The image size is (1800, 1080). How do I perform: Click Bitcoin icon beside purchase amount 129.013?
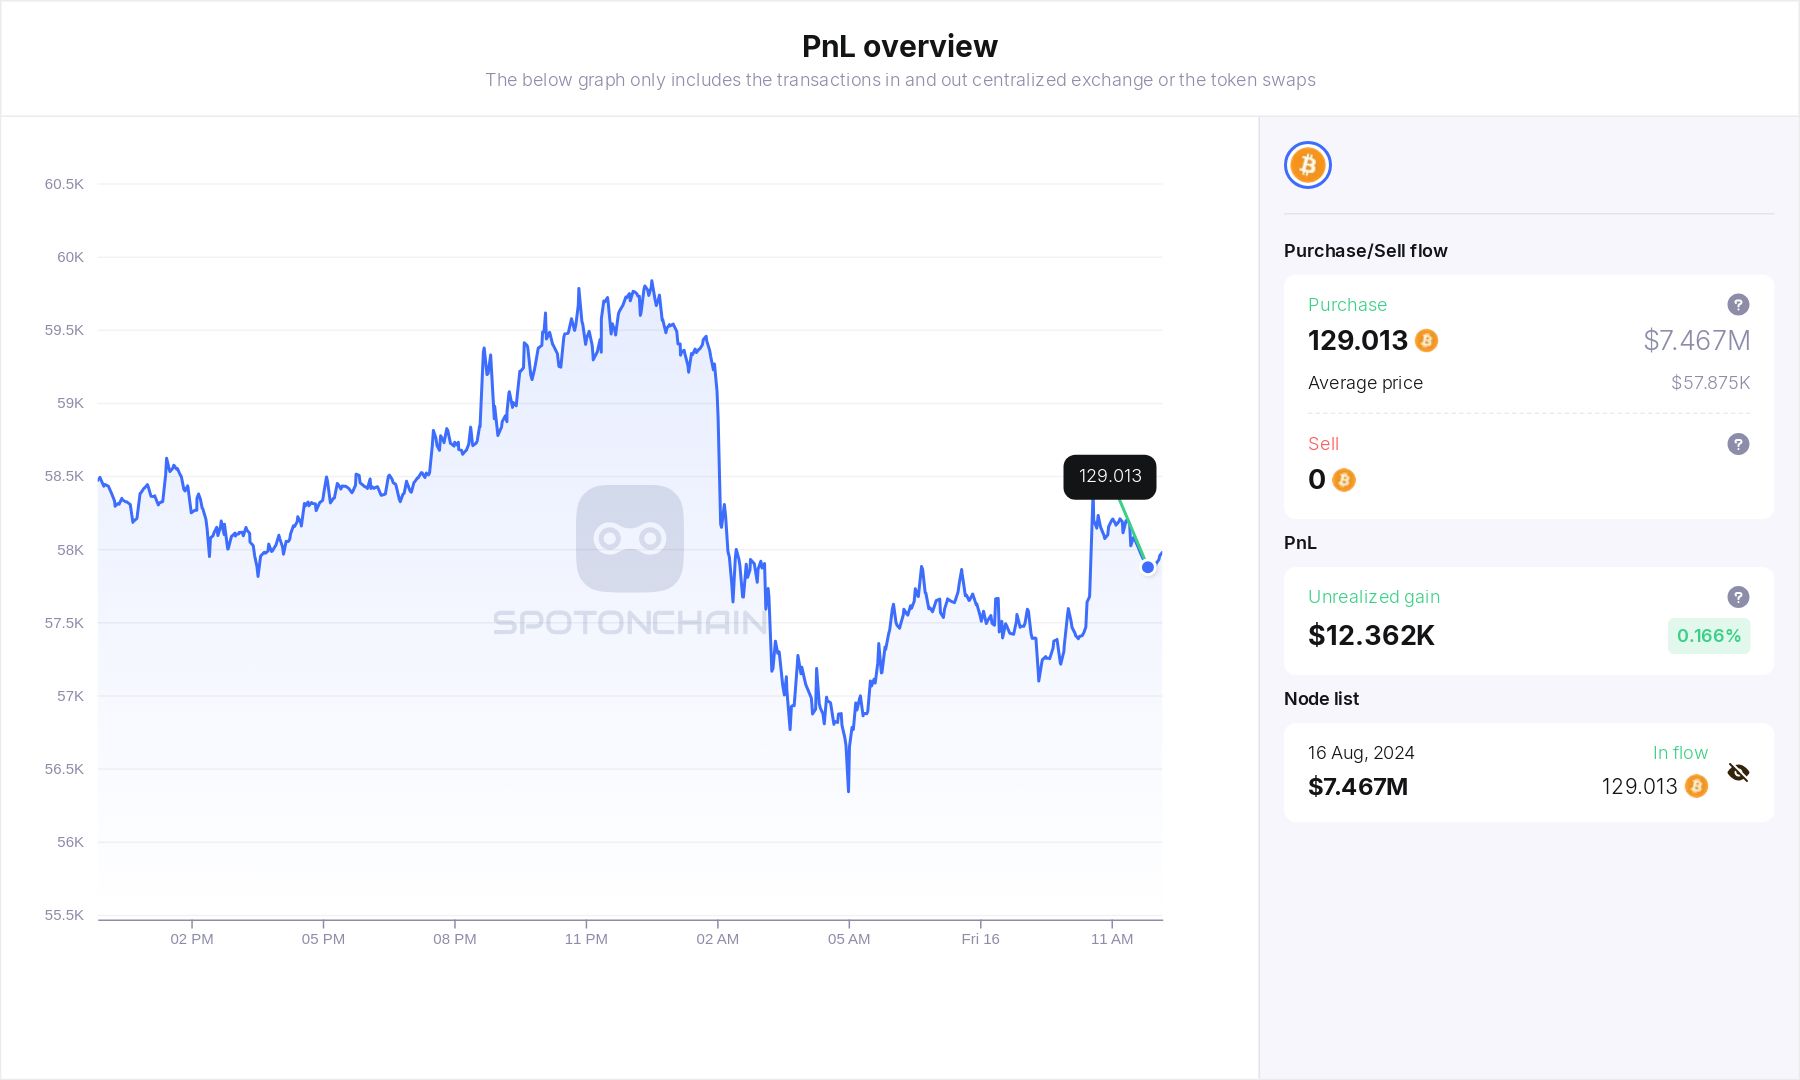click(1427, 341)
